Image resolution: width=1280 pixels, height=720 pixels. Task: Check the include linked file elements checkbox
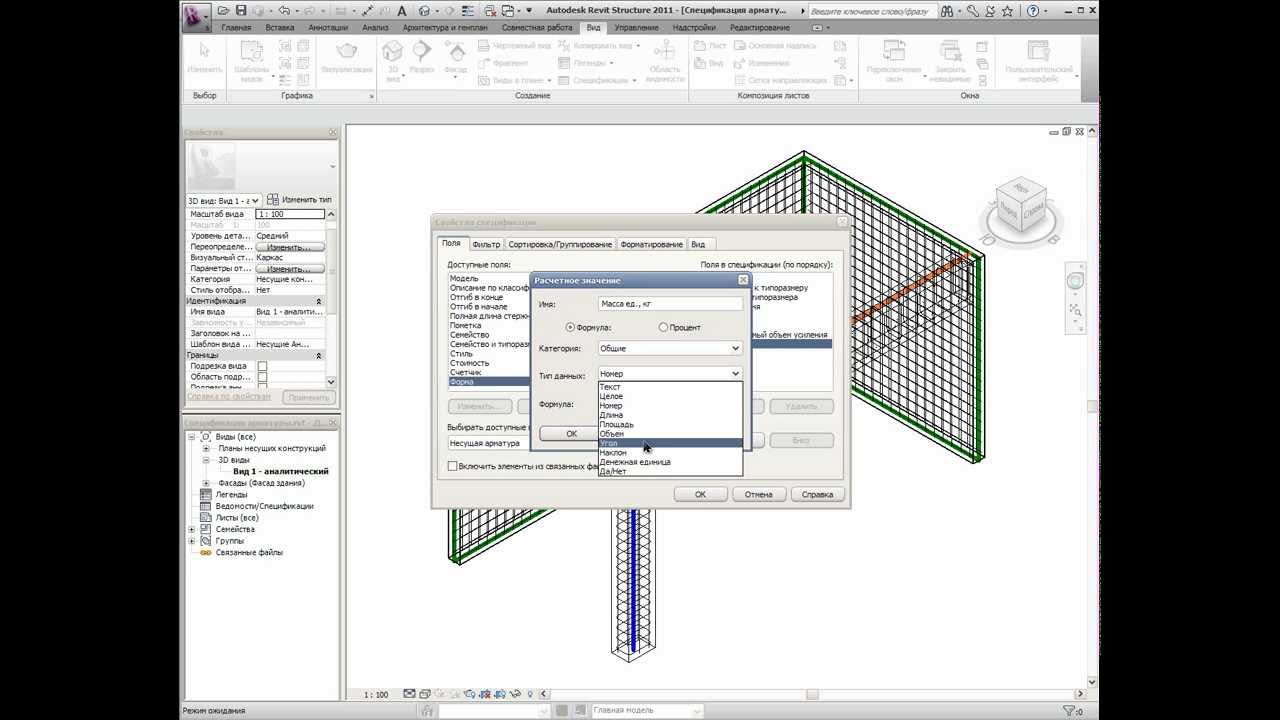(x=453, y=466)
